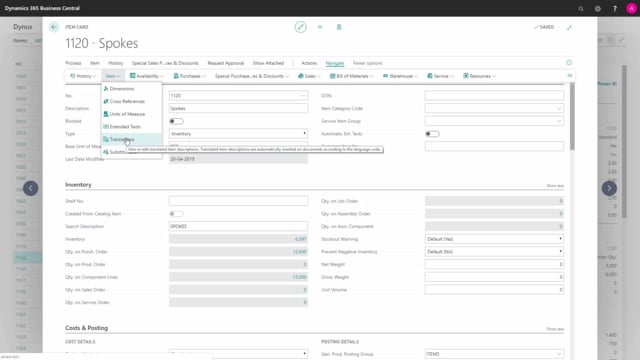Toggle Created From Catalog Item switch

click(x=176, y=213)
